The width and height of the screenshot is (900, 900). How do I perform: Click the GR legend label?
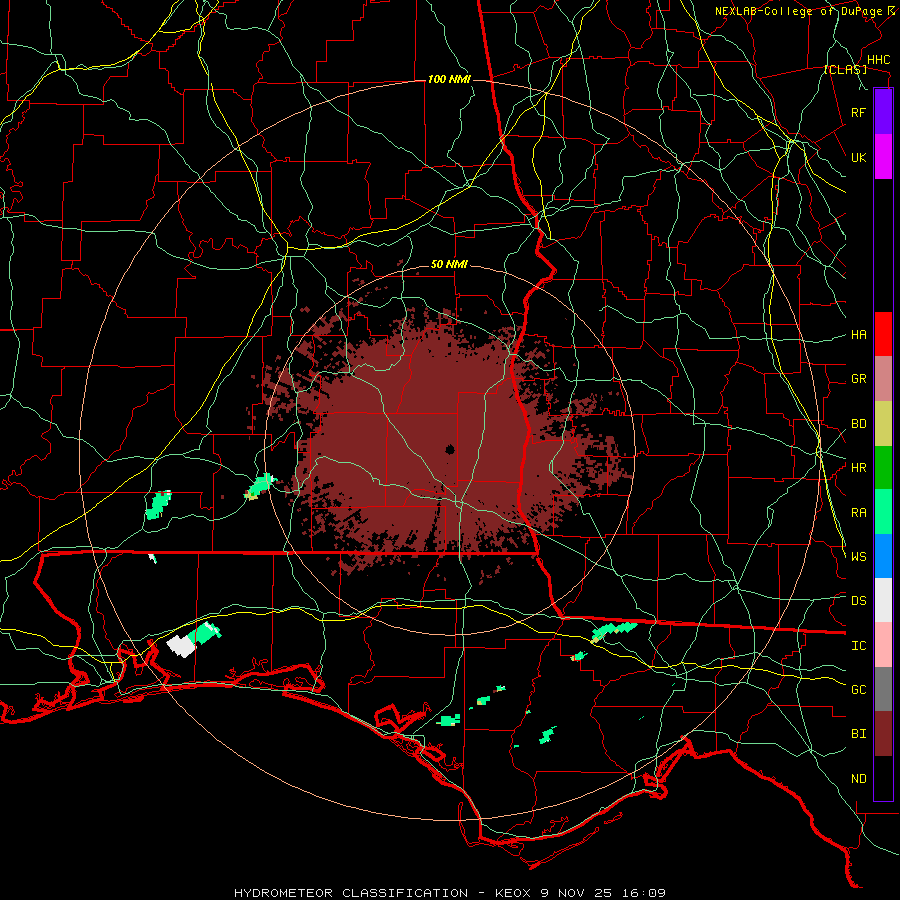pyautogui.click(x=859, y=379)
